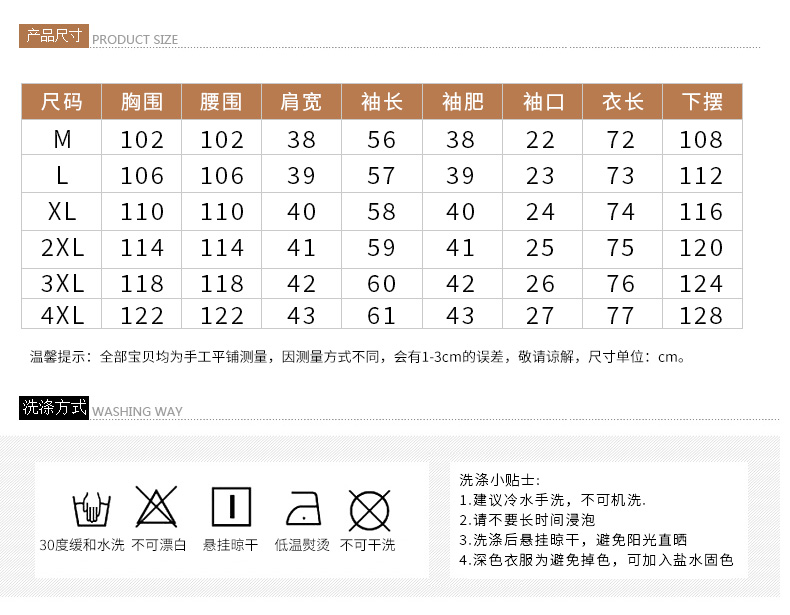This screenshot has height=615, width=790.
Task: Click the 胸围 value 110 in row XL
Action: click(142, 212)
